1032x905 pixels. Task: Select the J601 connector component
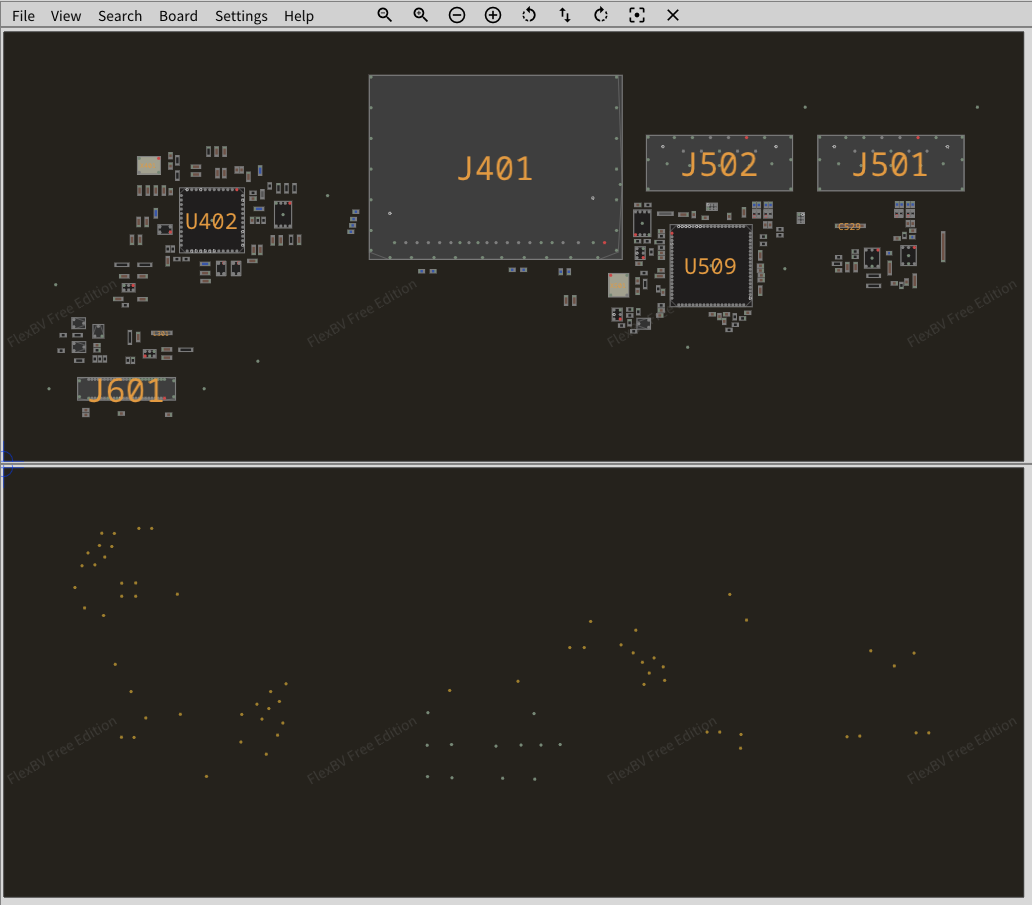tap(126, 390)
